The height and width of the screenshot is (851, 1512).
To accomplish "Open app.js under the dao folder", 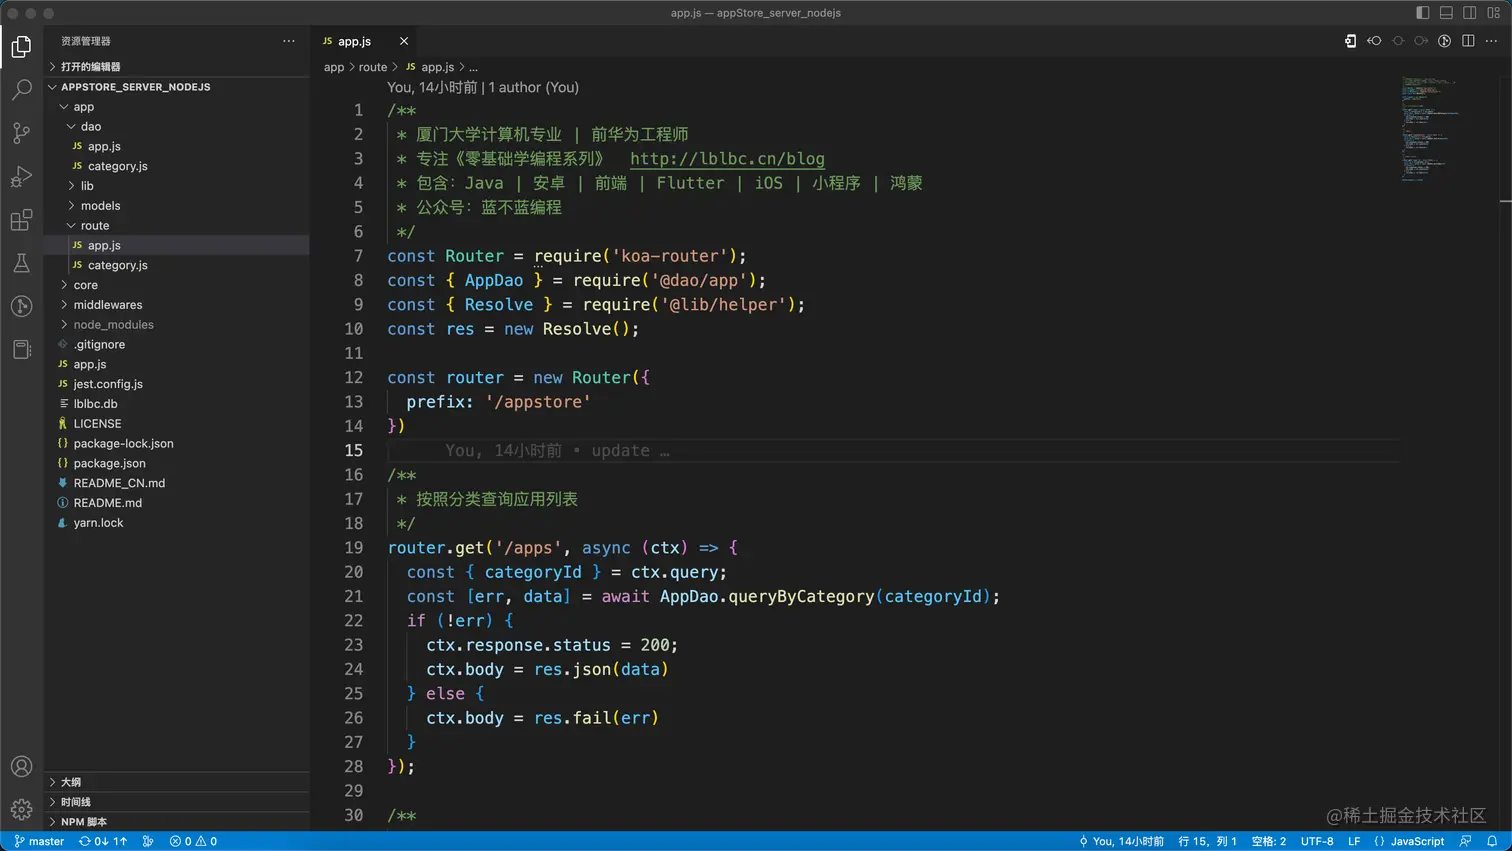I will coord(177,146).
